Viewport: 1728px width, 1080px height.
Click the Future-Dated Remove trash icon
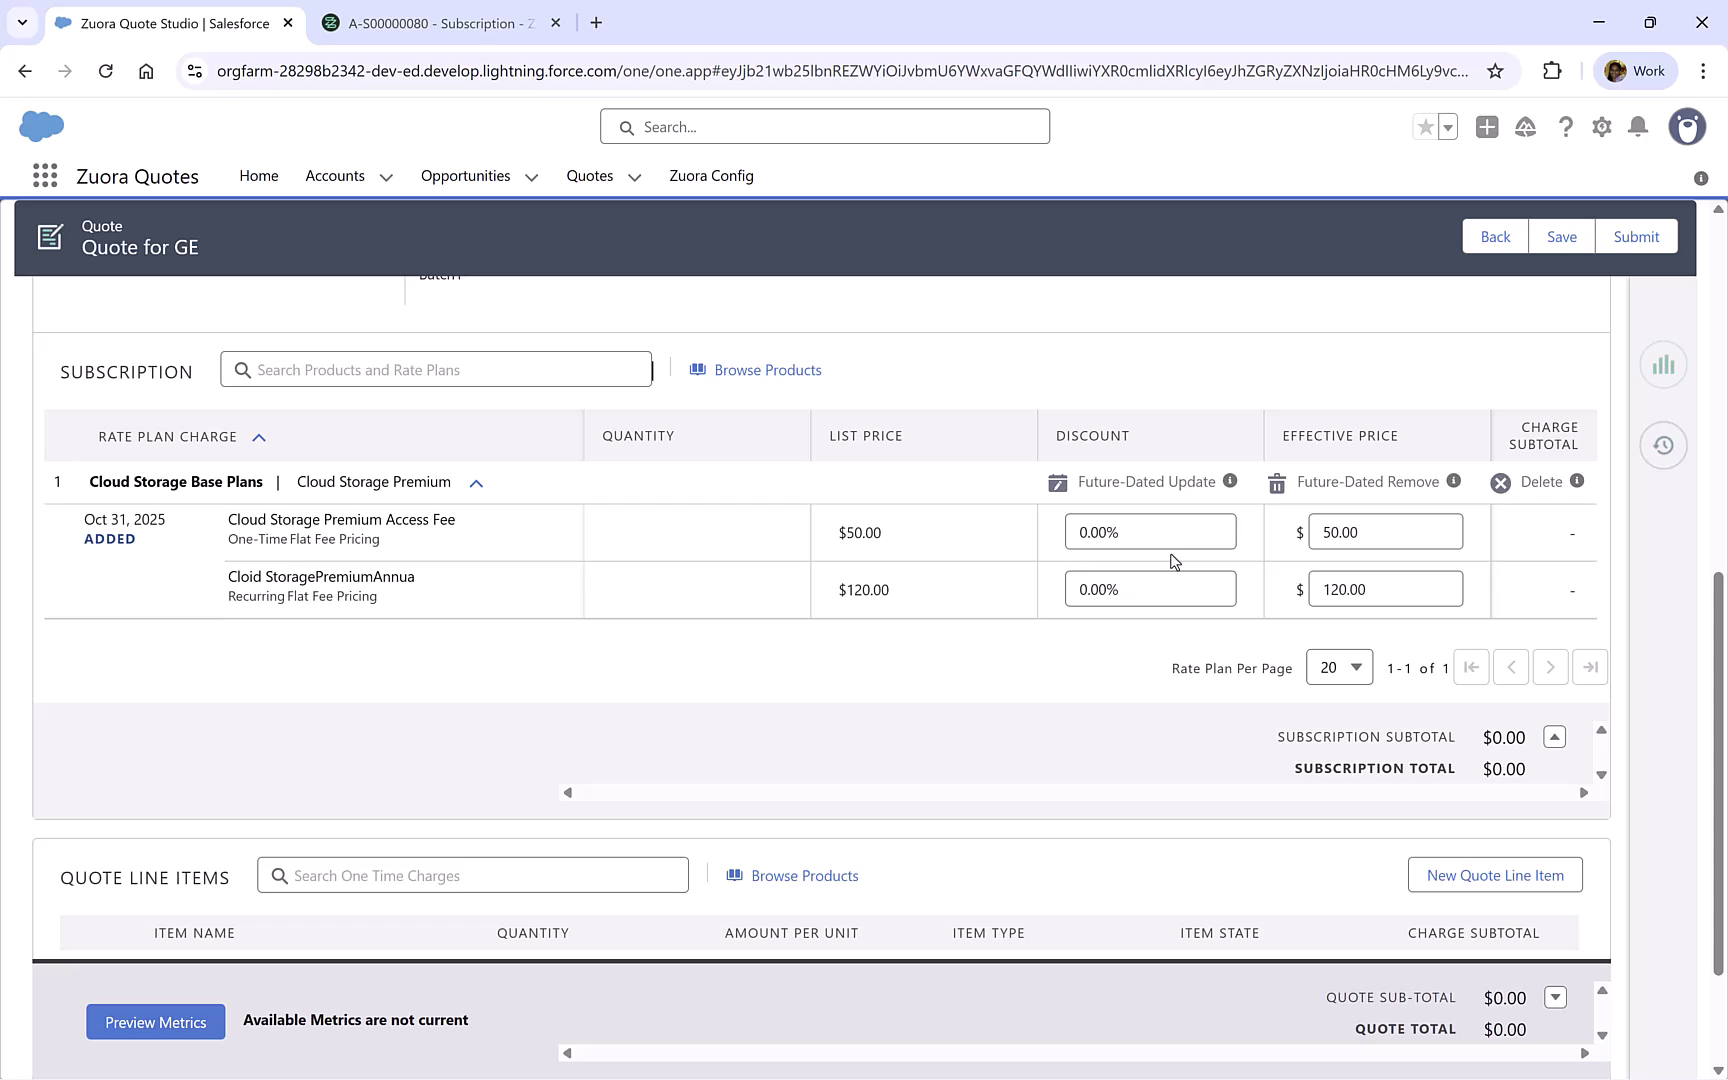point(1276,482)
